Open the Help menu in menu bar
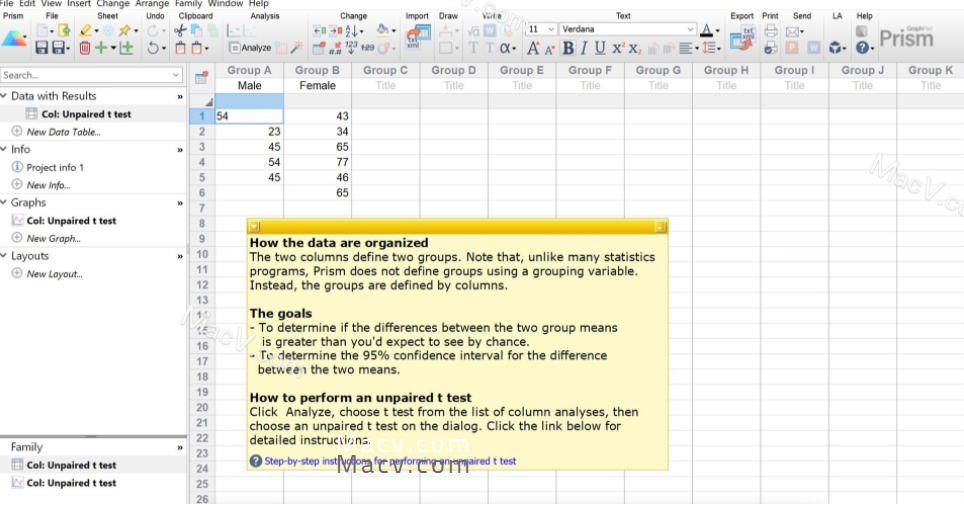The height and width of the screenshot is (505, 964). [258, 4]
